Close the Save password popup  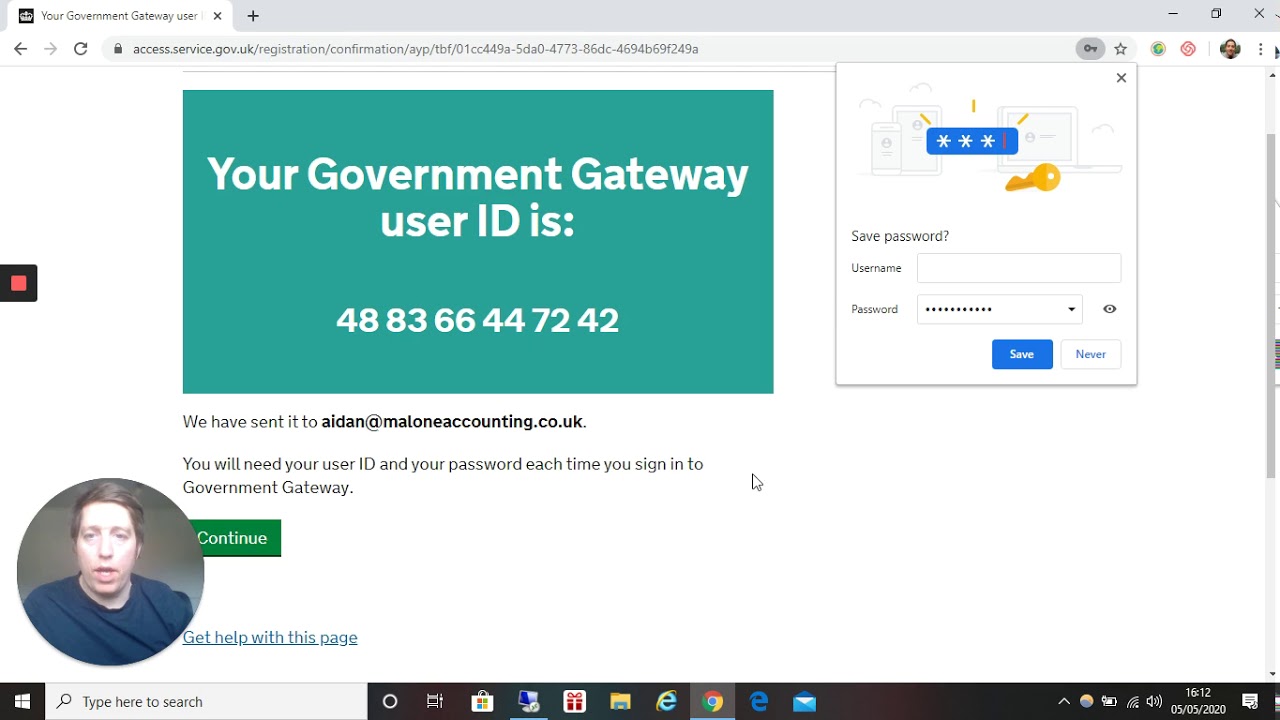coord(1121,78)
